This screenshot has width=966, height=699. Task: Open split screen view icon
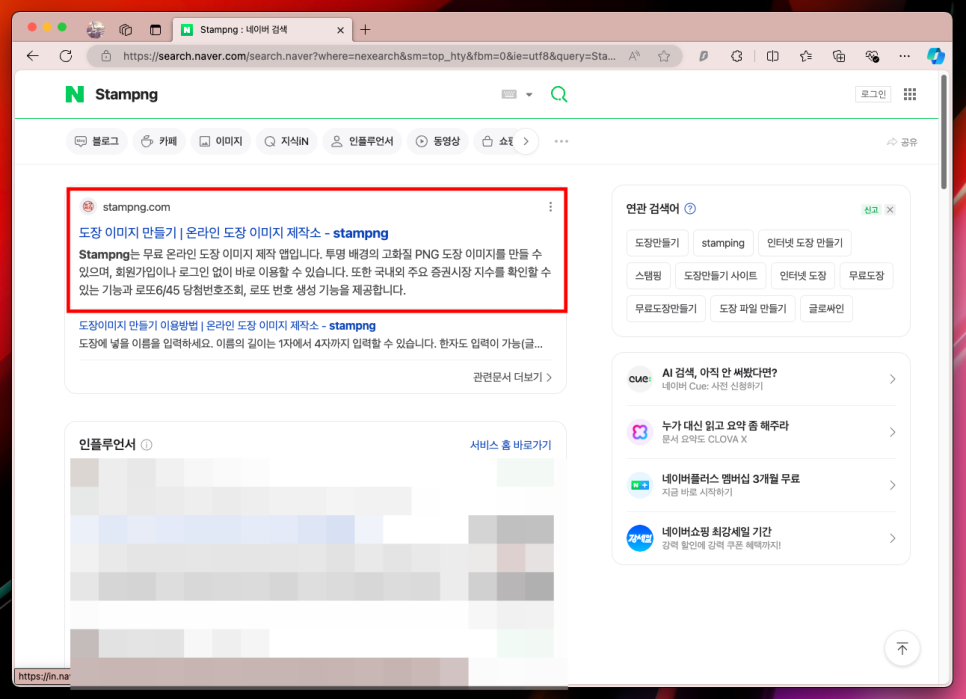[773, 56]
